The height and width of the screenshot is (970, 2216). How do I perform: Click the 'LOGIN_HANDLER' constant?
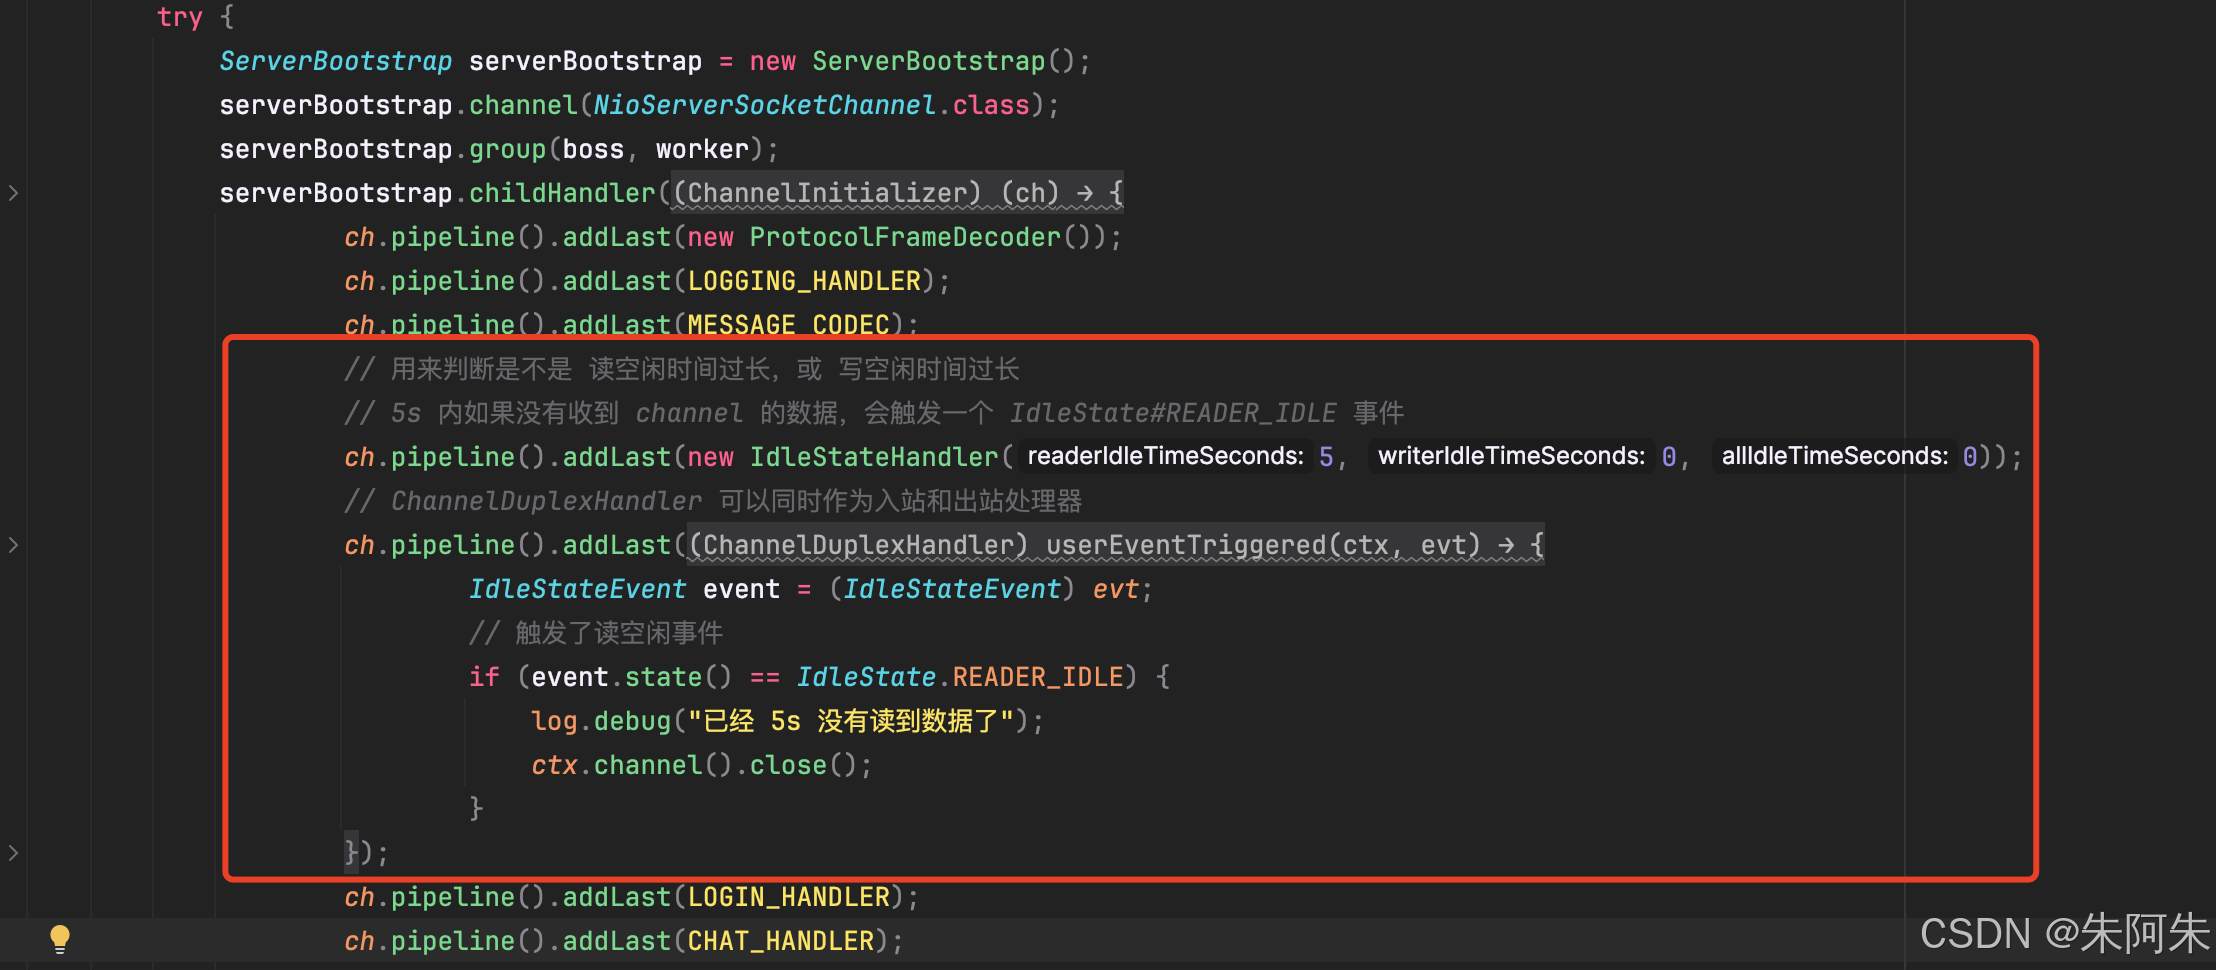(788, 897)
